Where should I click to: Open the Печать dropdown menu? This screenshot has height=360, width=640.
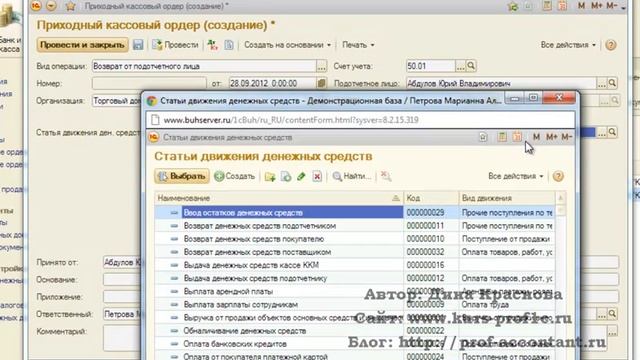coord(358,45)
